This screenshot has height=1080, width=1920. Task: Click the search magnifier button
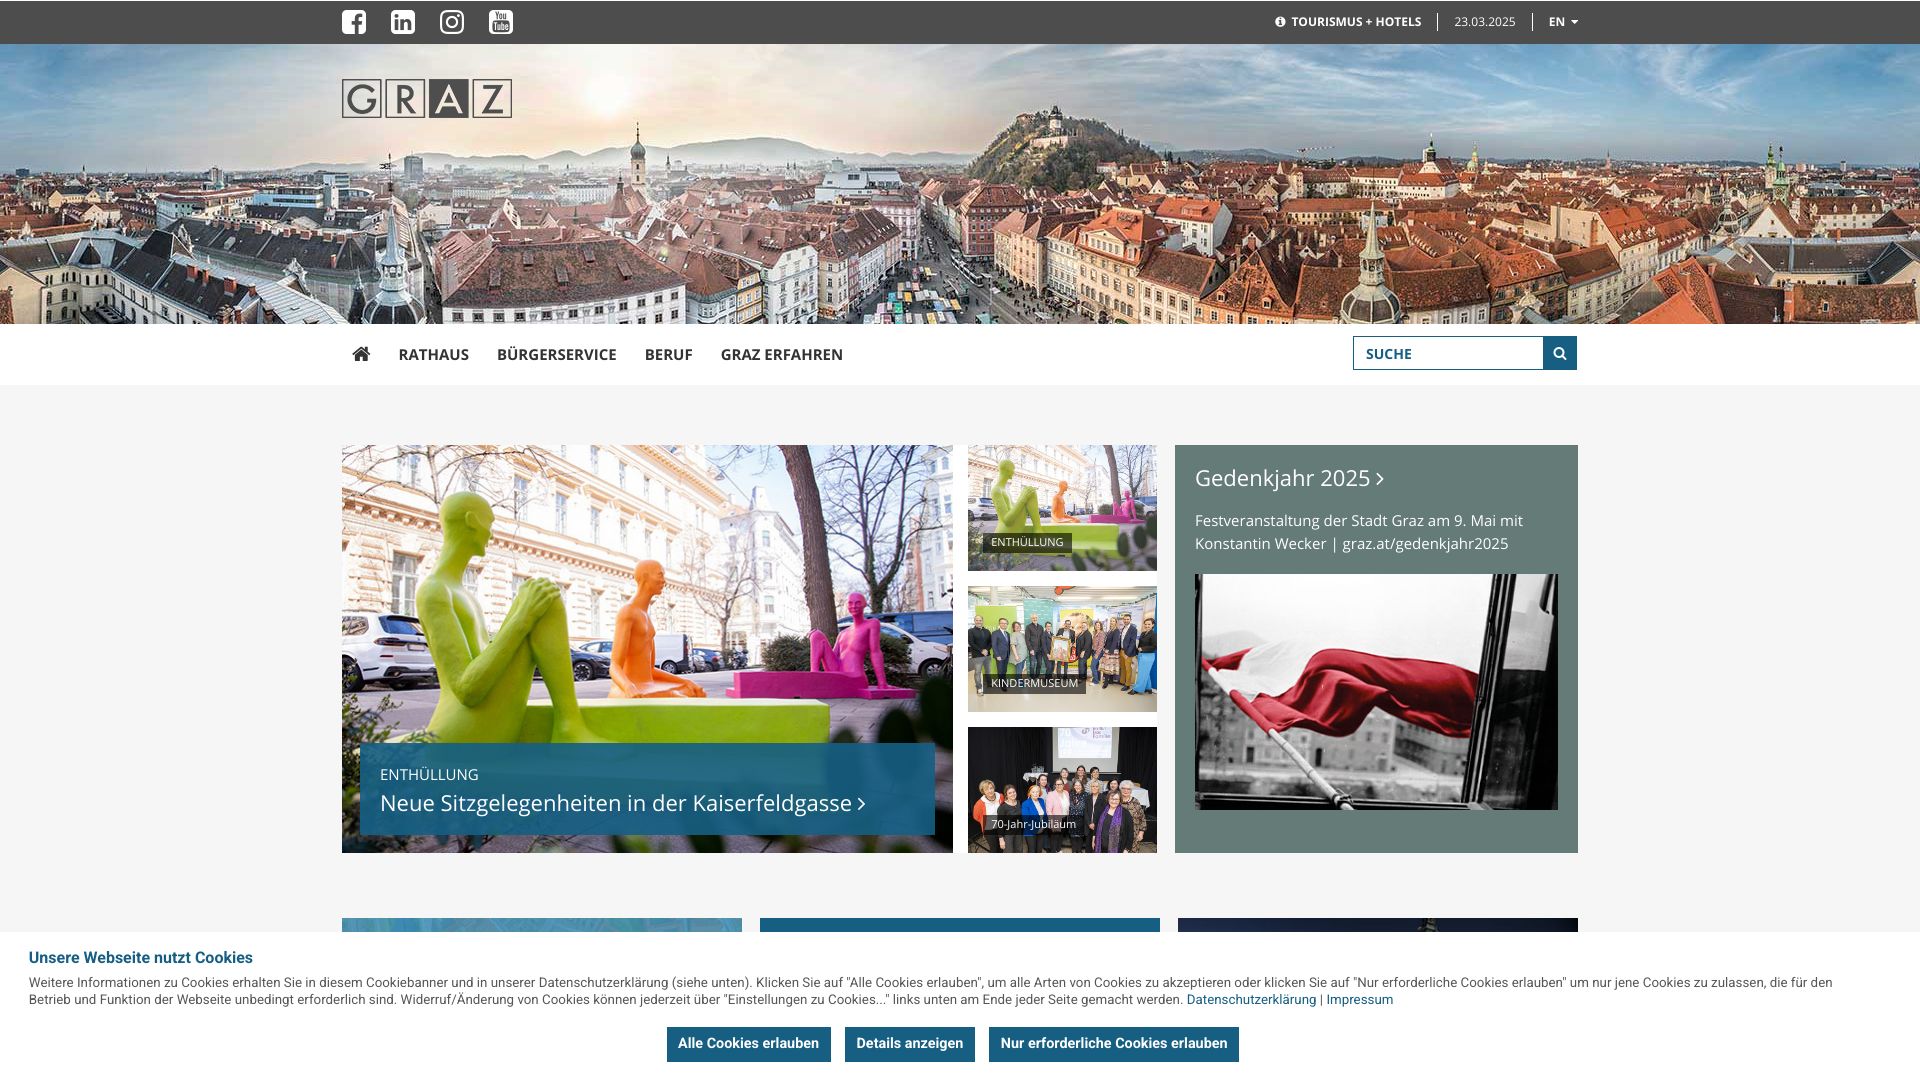(1560, 353)
